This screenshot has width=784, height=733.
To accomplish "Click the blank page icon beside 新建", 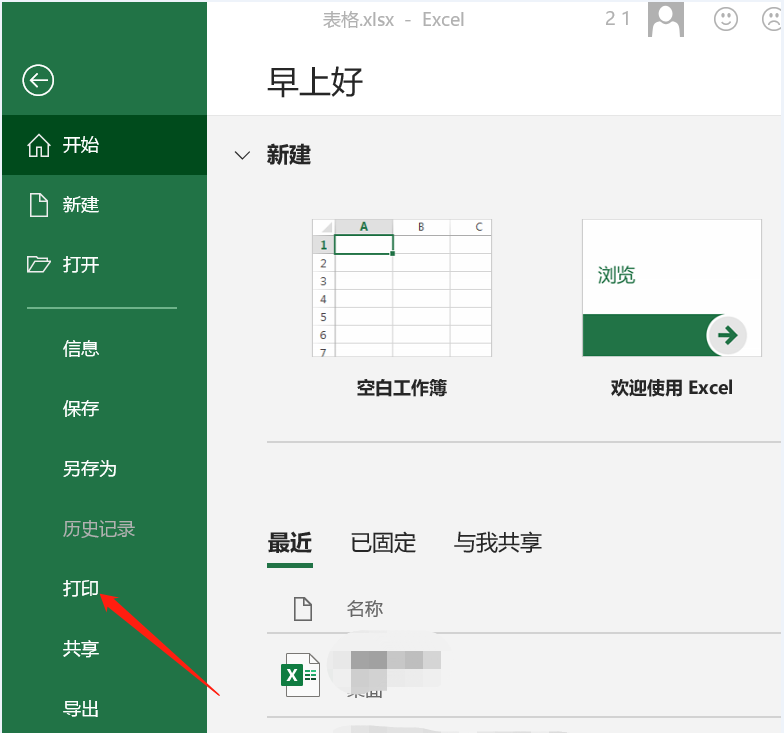I will click(38, 205).
